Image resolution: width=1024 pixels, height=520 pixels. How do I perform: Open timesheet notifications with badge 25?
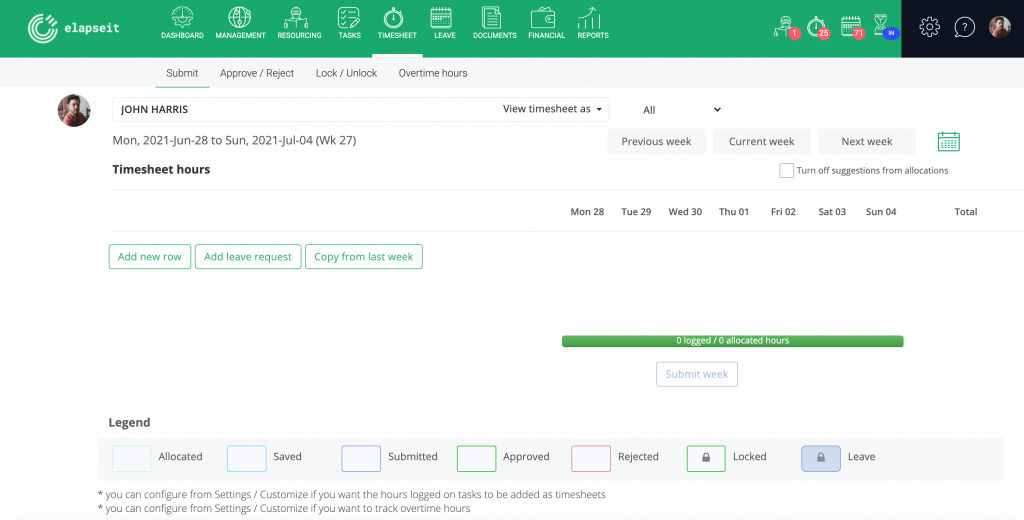click(818, 27)
